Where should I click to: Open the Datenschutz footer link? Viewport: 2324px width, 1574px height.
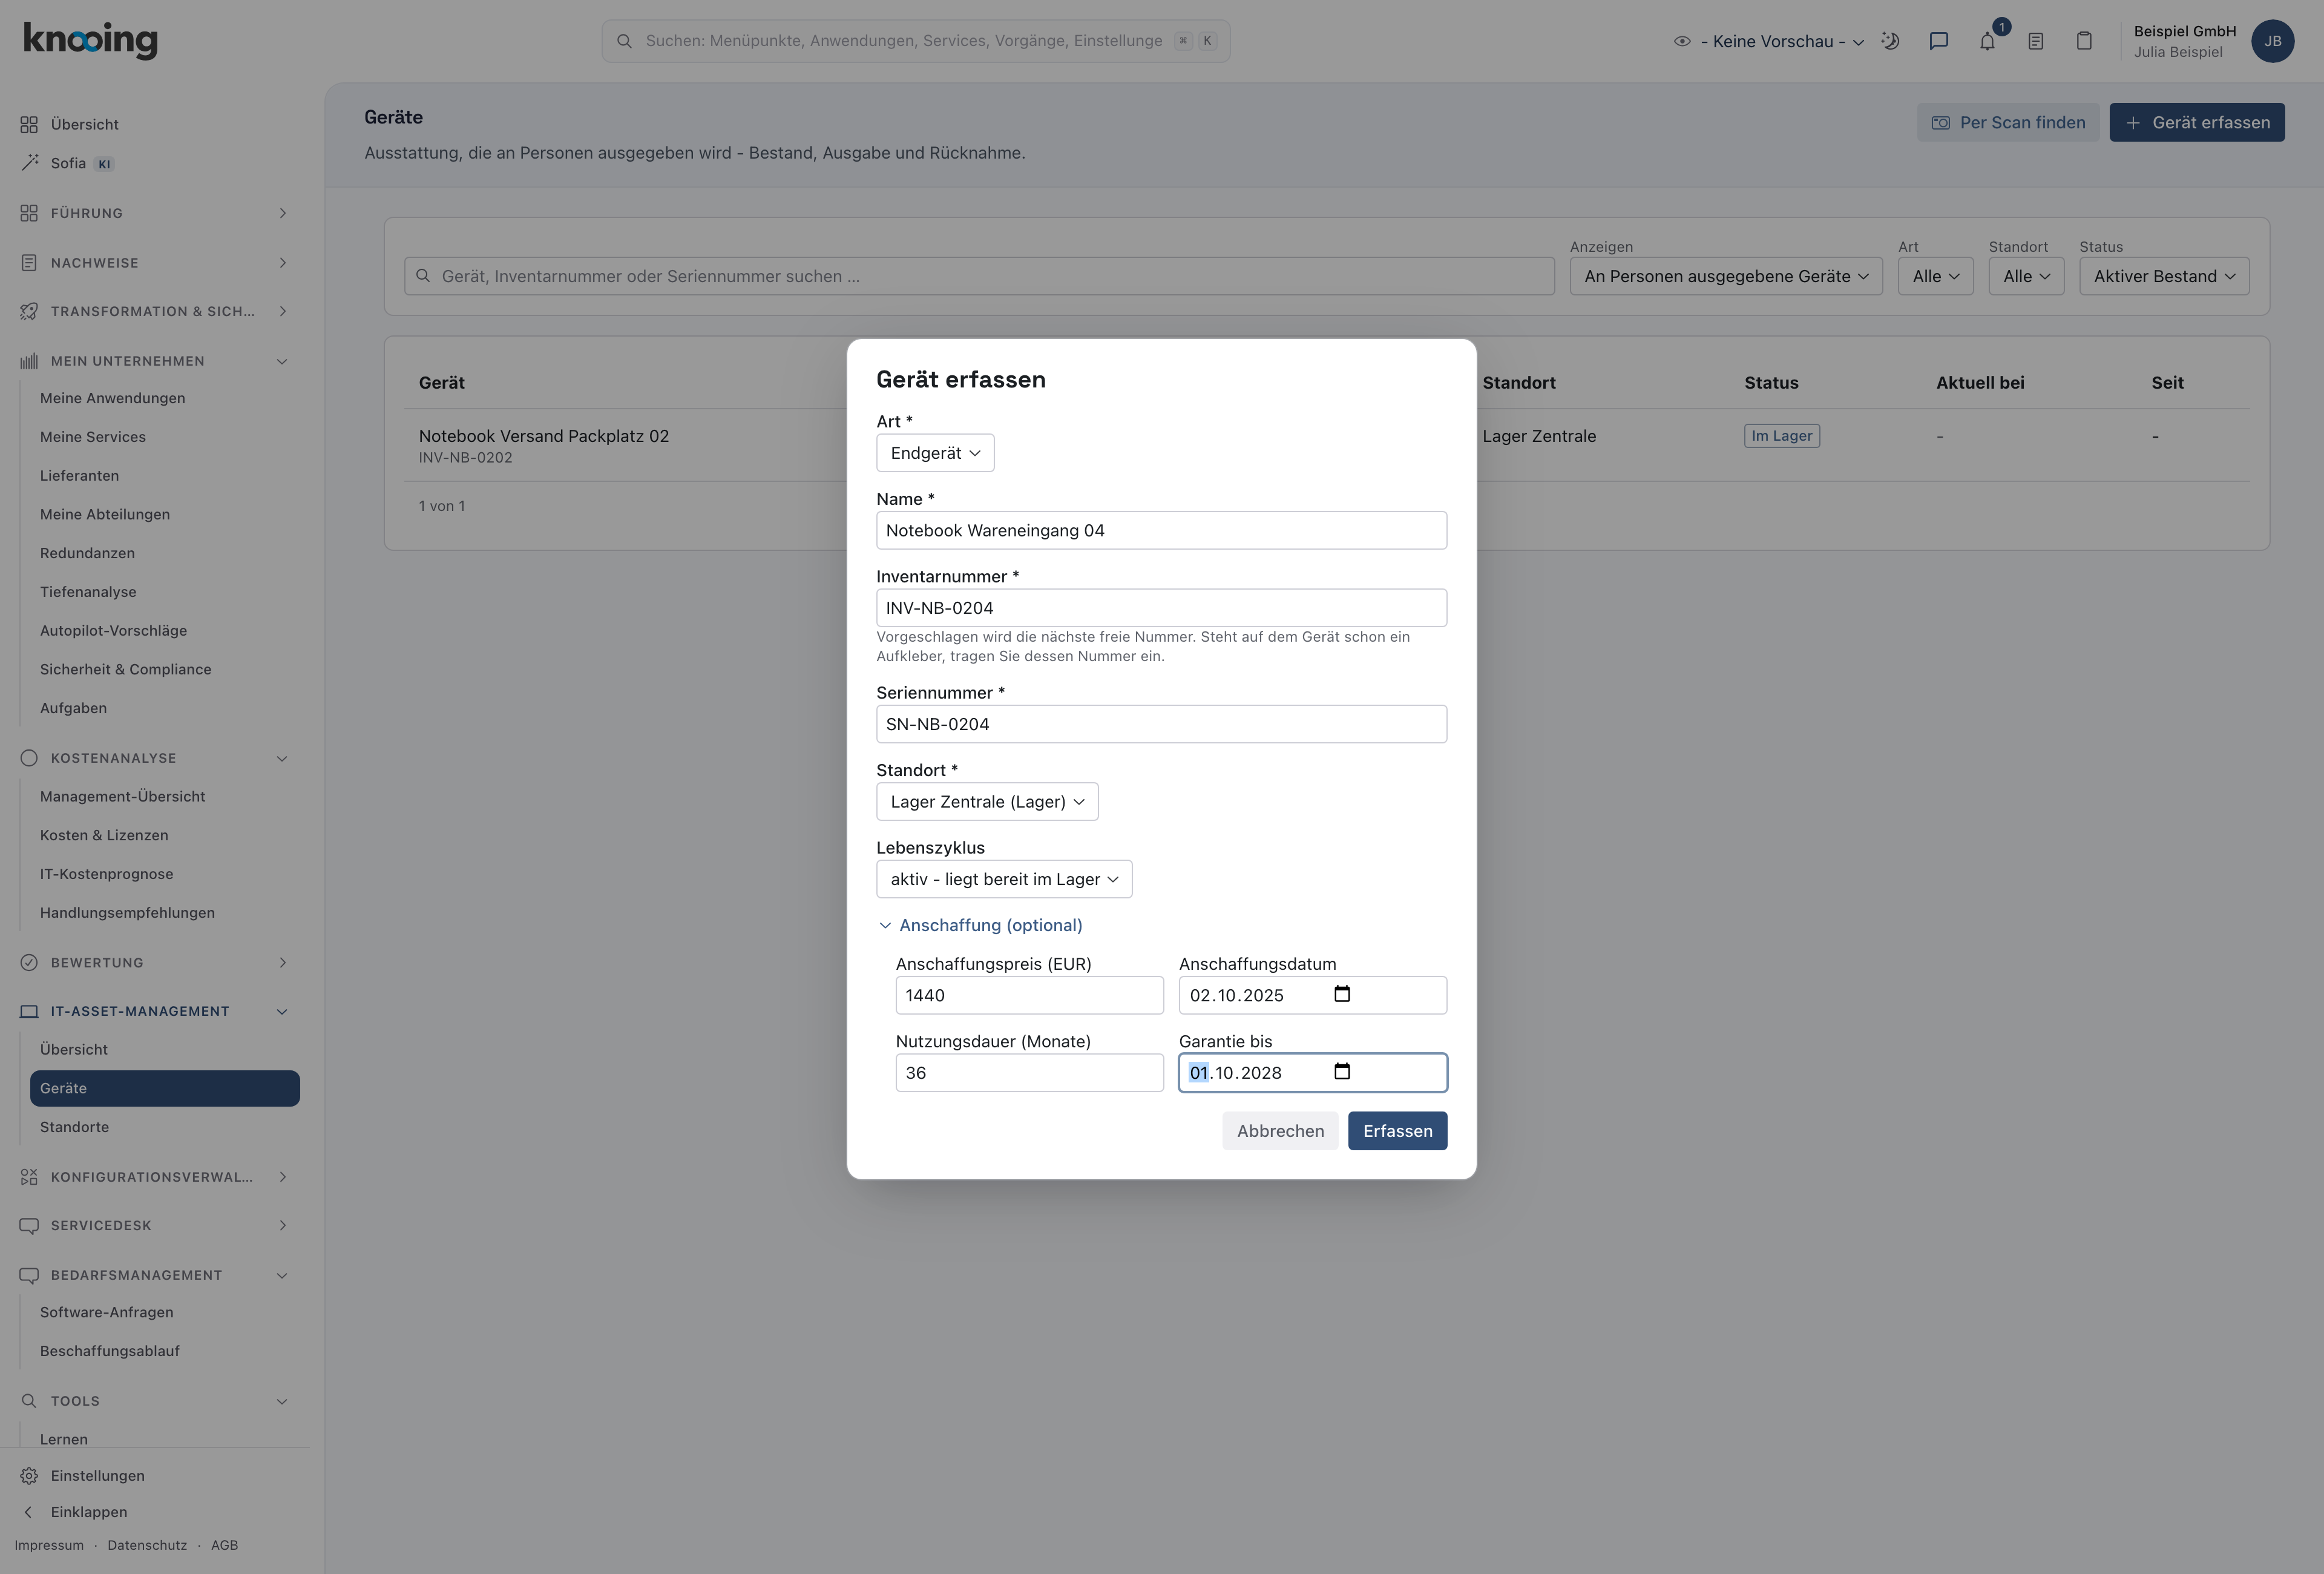pyautogui.click(x=147, y=1545)
